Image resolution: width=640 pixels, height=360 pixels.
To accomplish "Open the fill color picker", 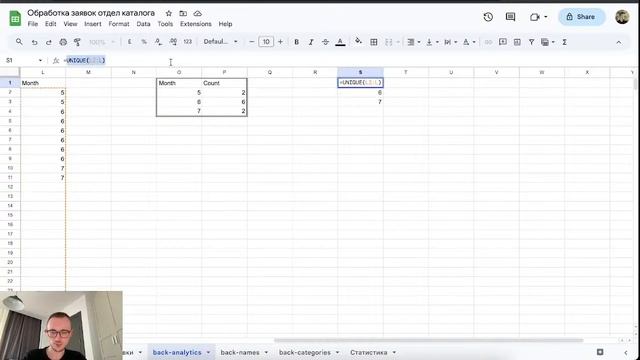I will pyautogui.click(x=358, y=41).
